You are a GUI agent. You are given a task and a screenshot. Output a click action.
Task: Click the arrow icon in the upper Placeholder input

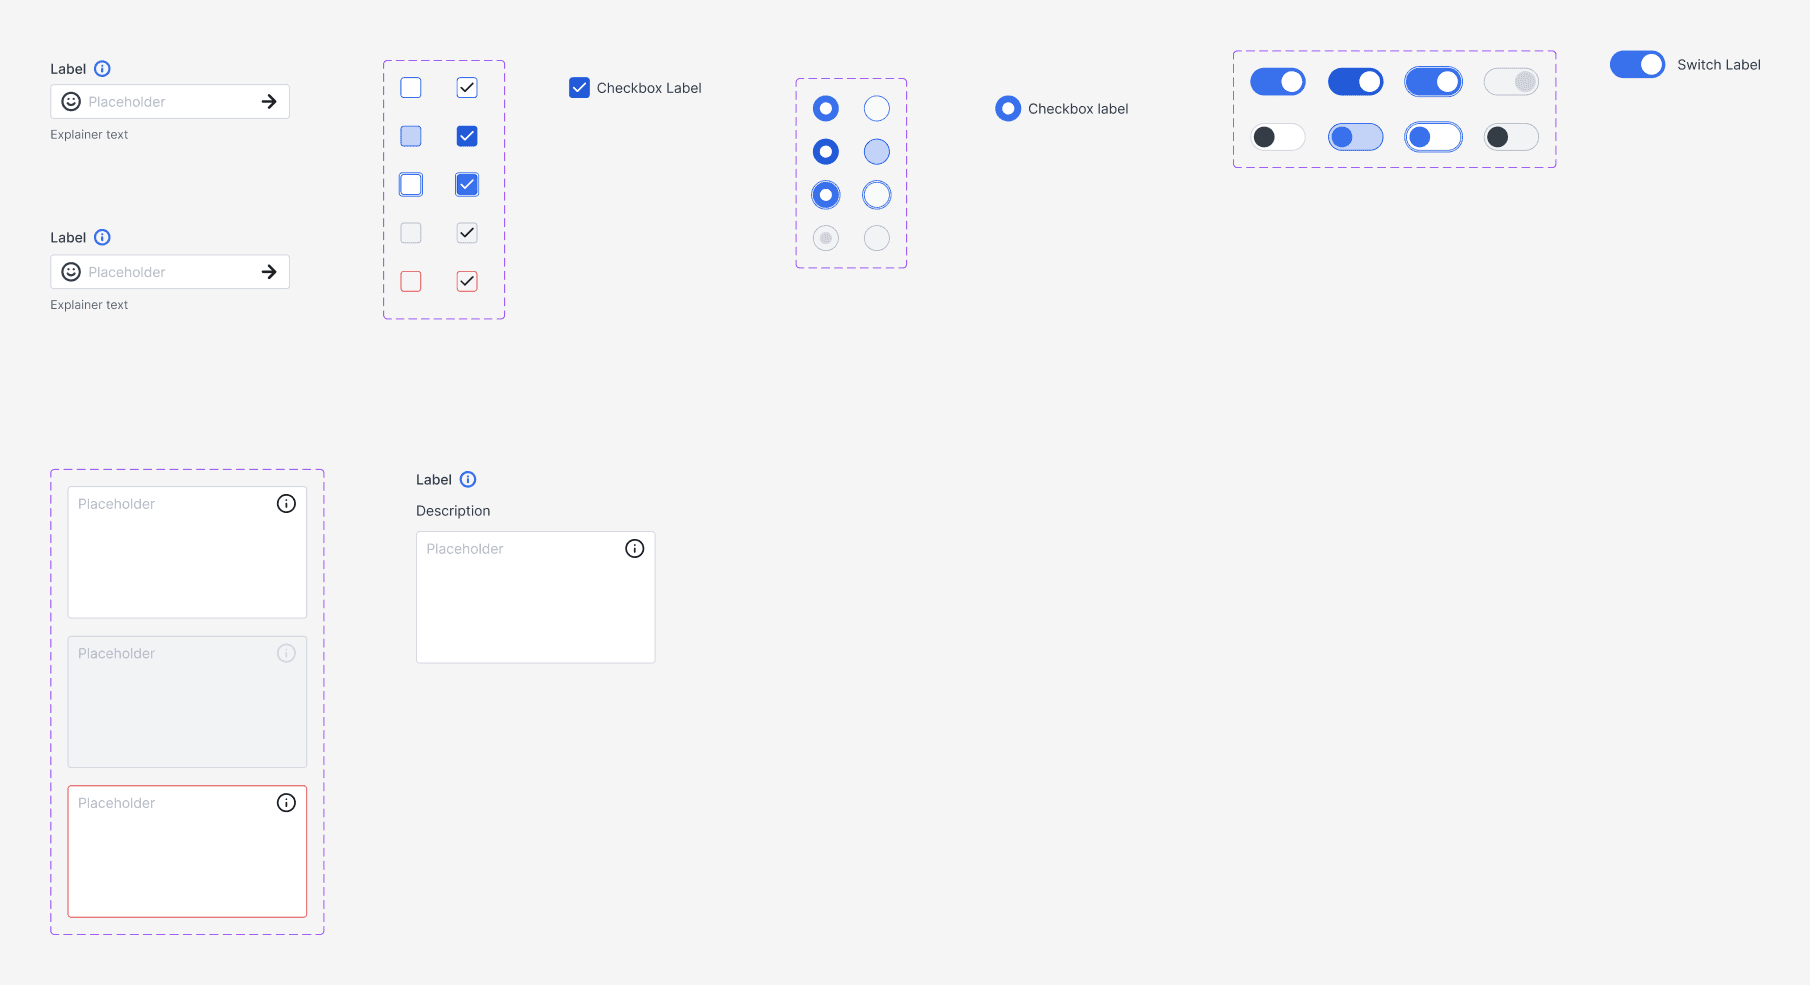pyautogui.click(x=269, y=102)
